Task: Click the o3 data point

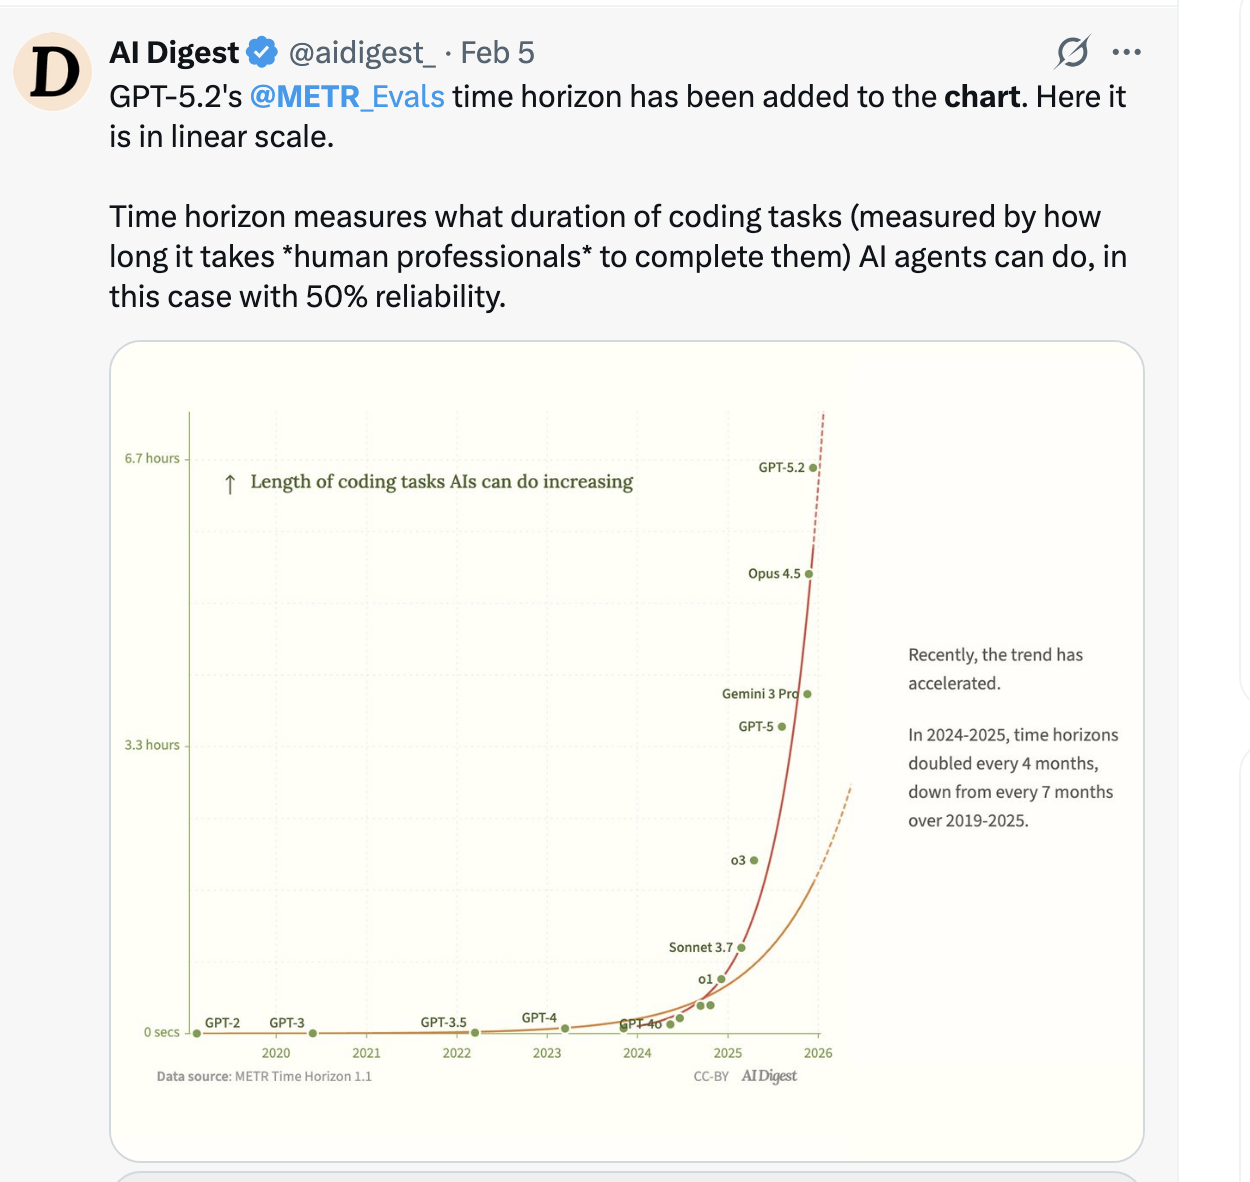Action: click(754, 860)
